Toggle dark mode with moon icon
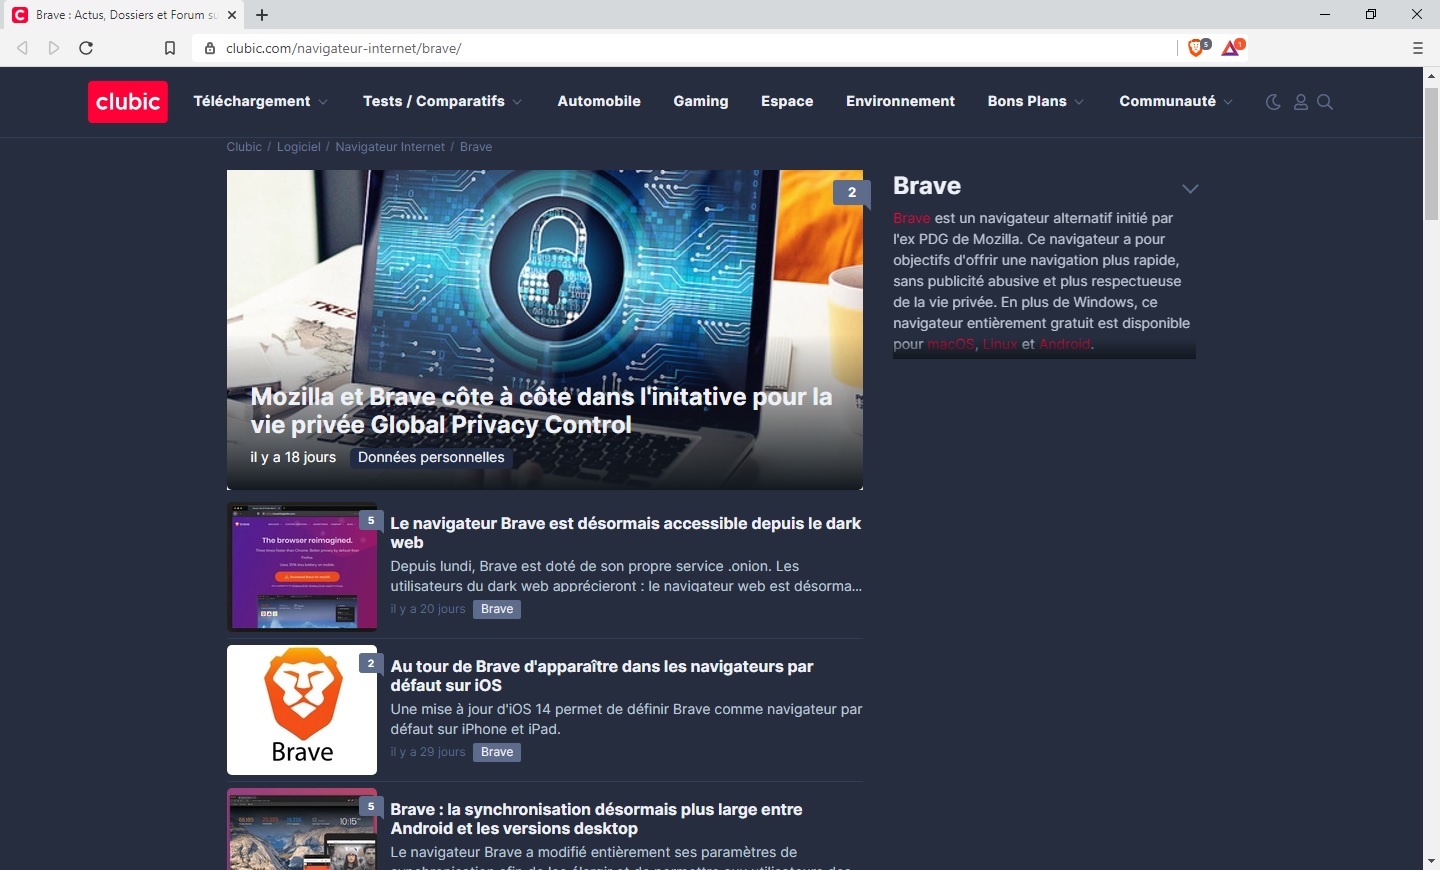Screen dimensions: 1440x870 point(1273,102)
